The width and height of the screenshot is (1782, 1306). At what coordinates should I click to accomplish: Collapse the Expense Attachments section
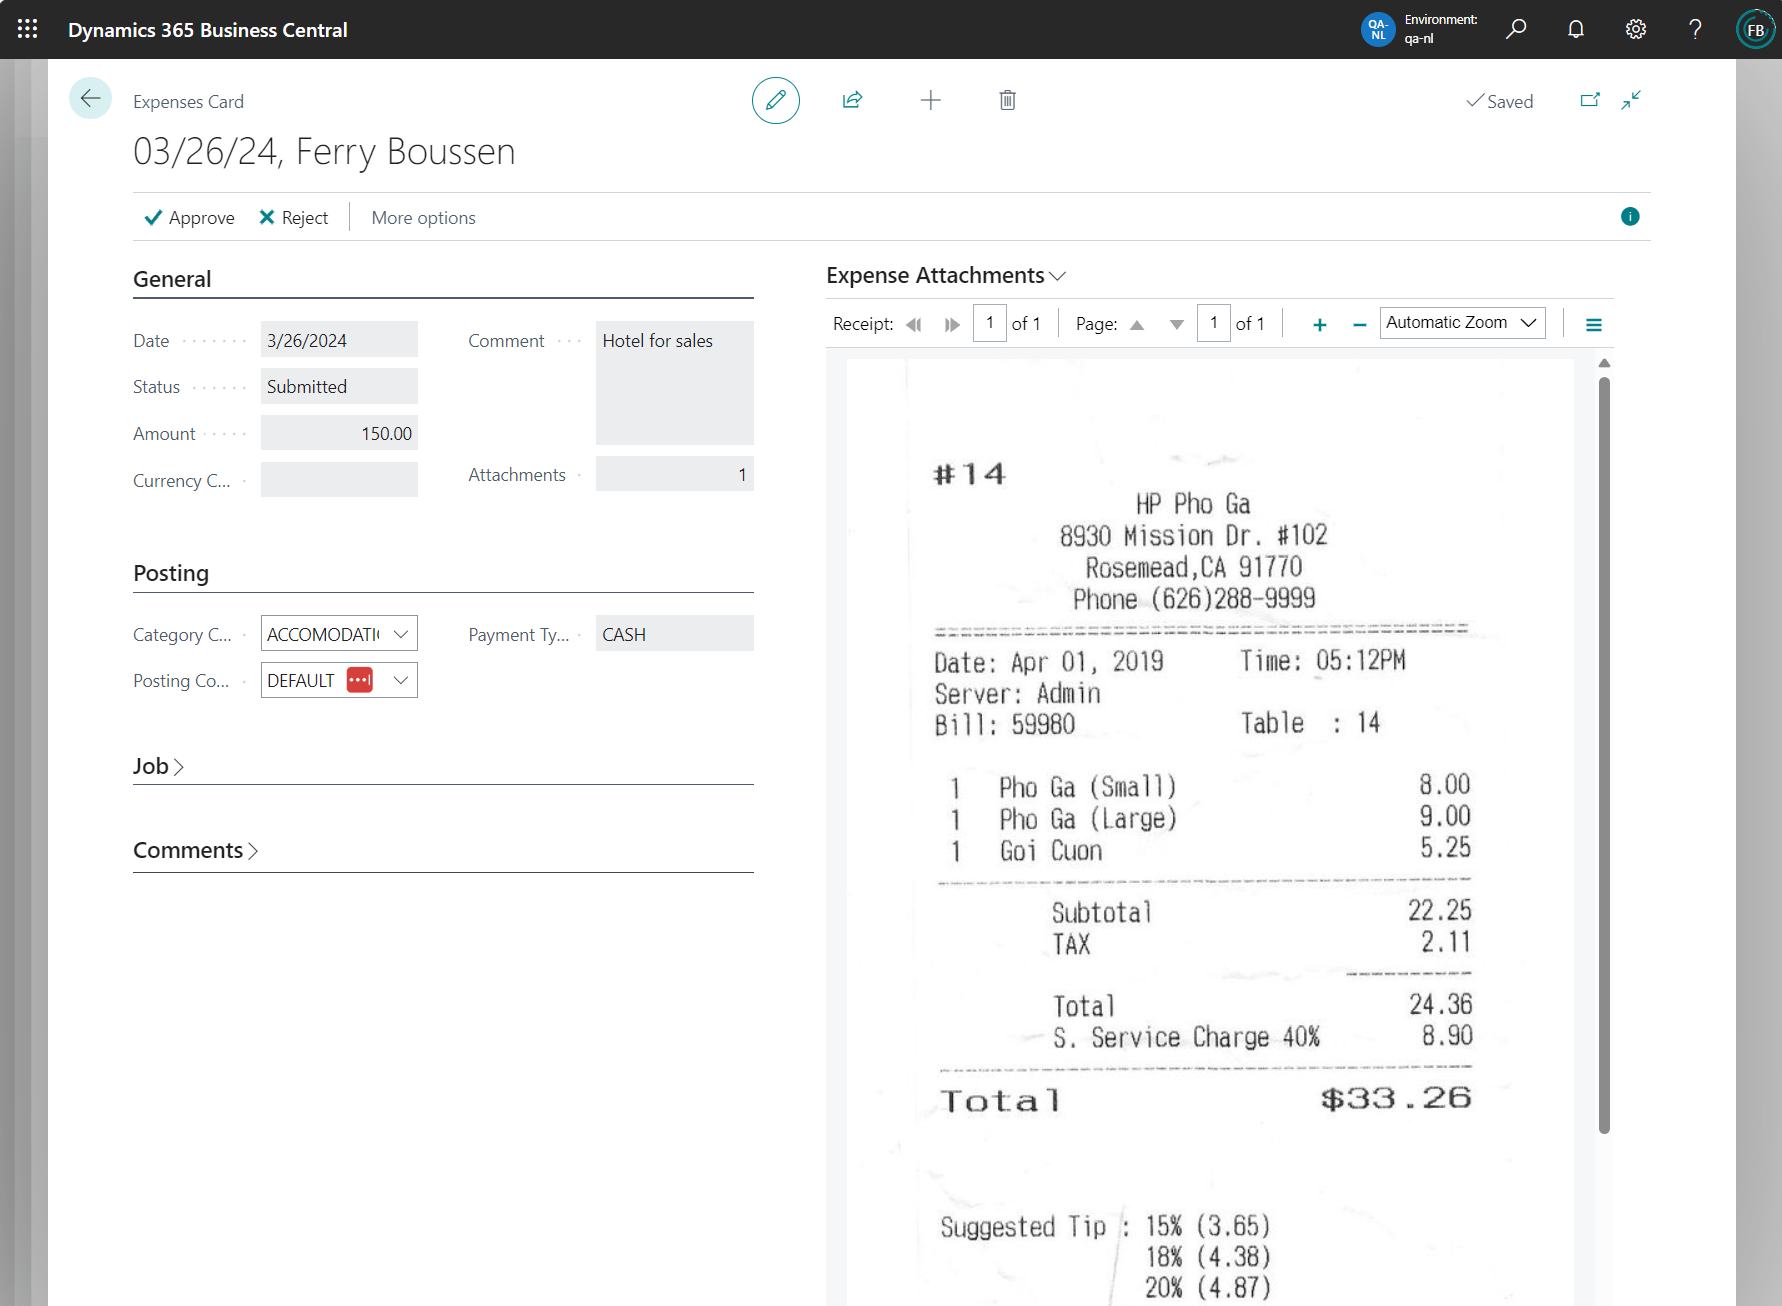click(1060, 275)
